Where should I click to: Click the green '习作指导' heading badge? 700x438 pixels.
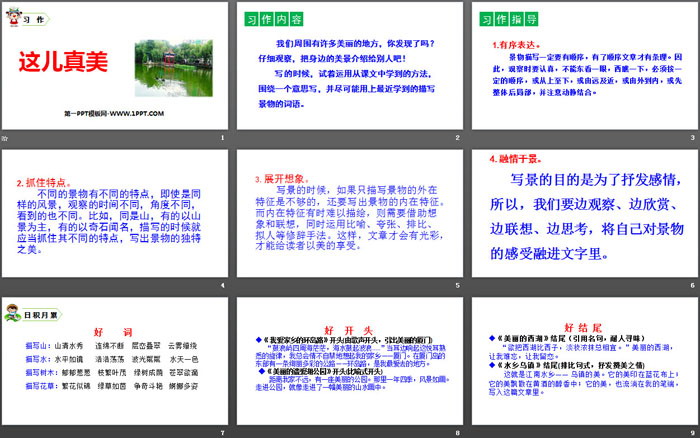pos(508,19)
